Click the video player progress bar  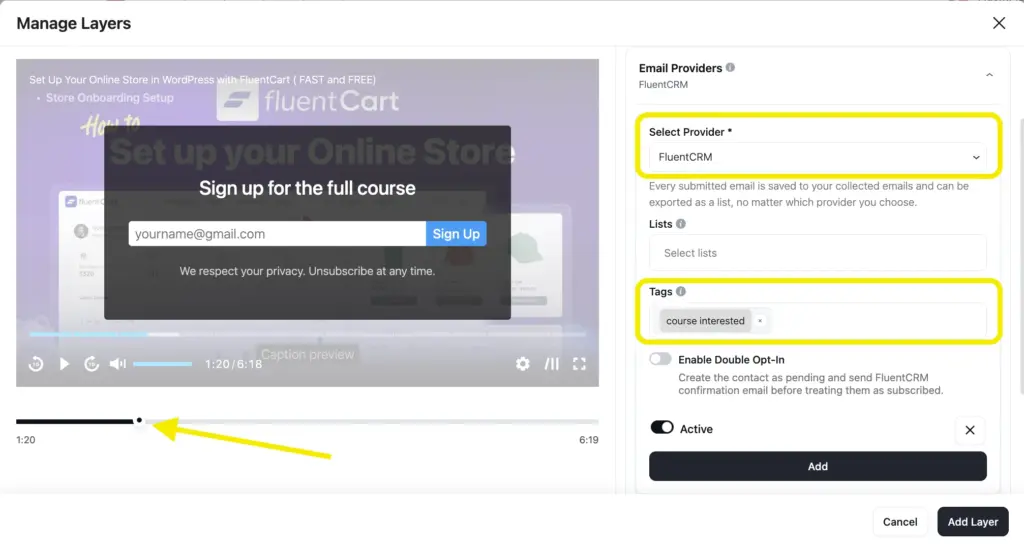(x=307, y=334)
